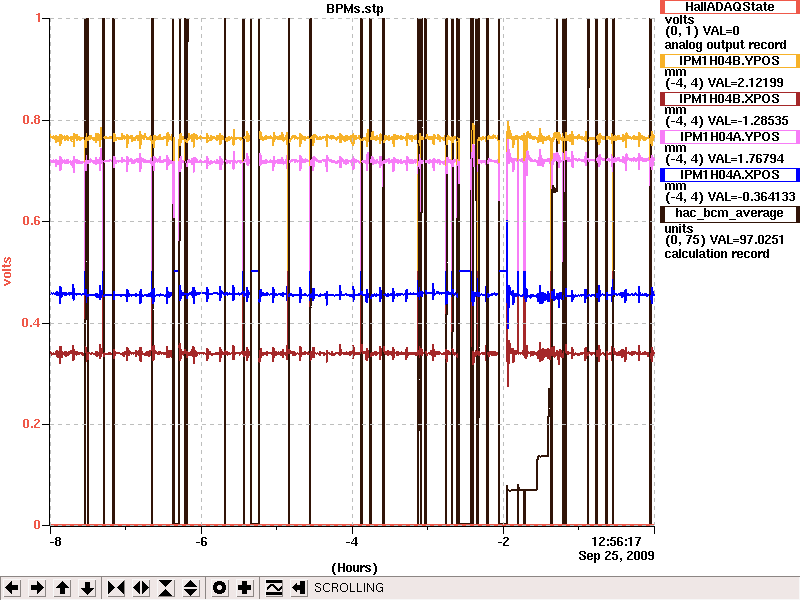Click the -4 hours tick label
Image resolution: width=800 pixels, height=600 pixels.
[353, 542]
